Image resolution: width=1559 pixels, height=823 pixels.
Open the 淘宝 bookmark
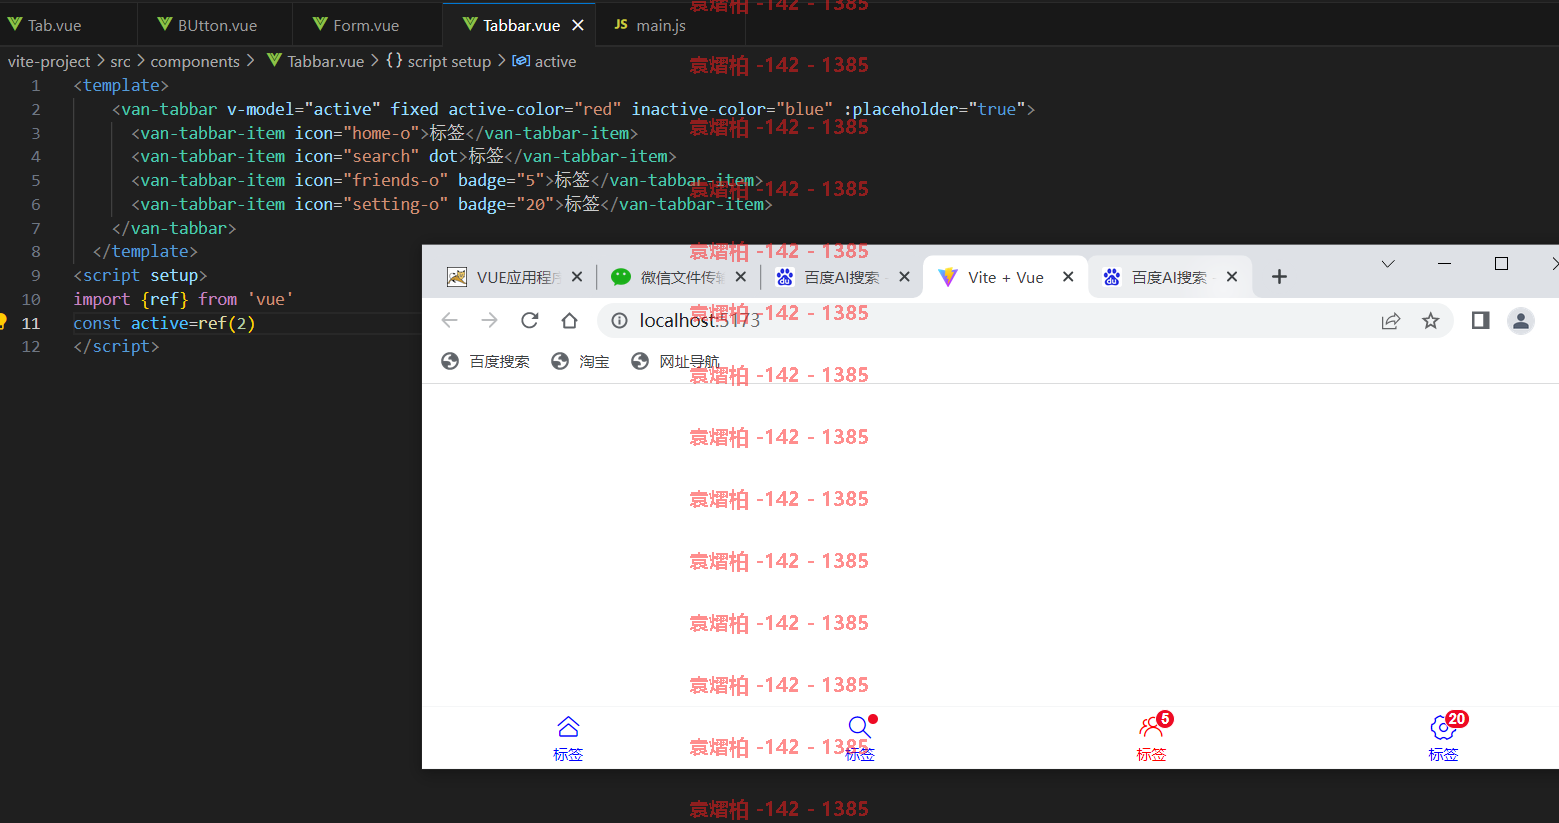click(581, 361)
